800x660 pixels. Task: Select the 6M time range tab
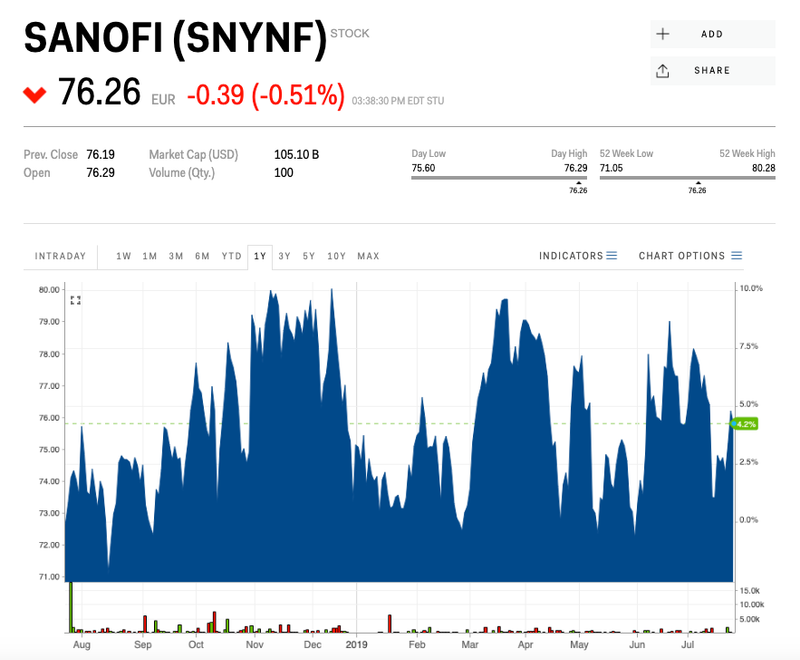click(202, 256)
